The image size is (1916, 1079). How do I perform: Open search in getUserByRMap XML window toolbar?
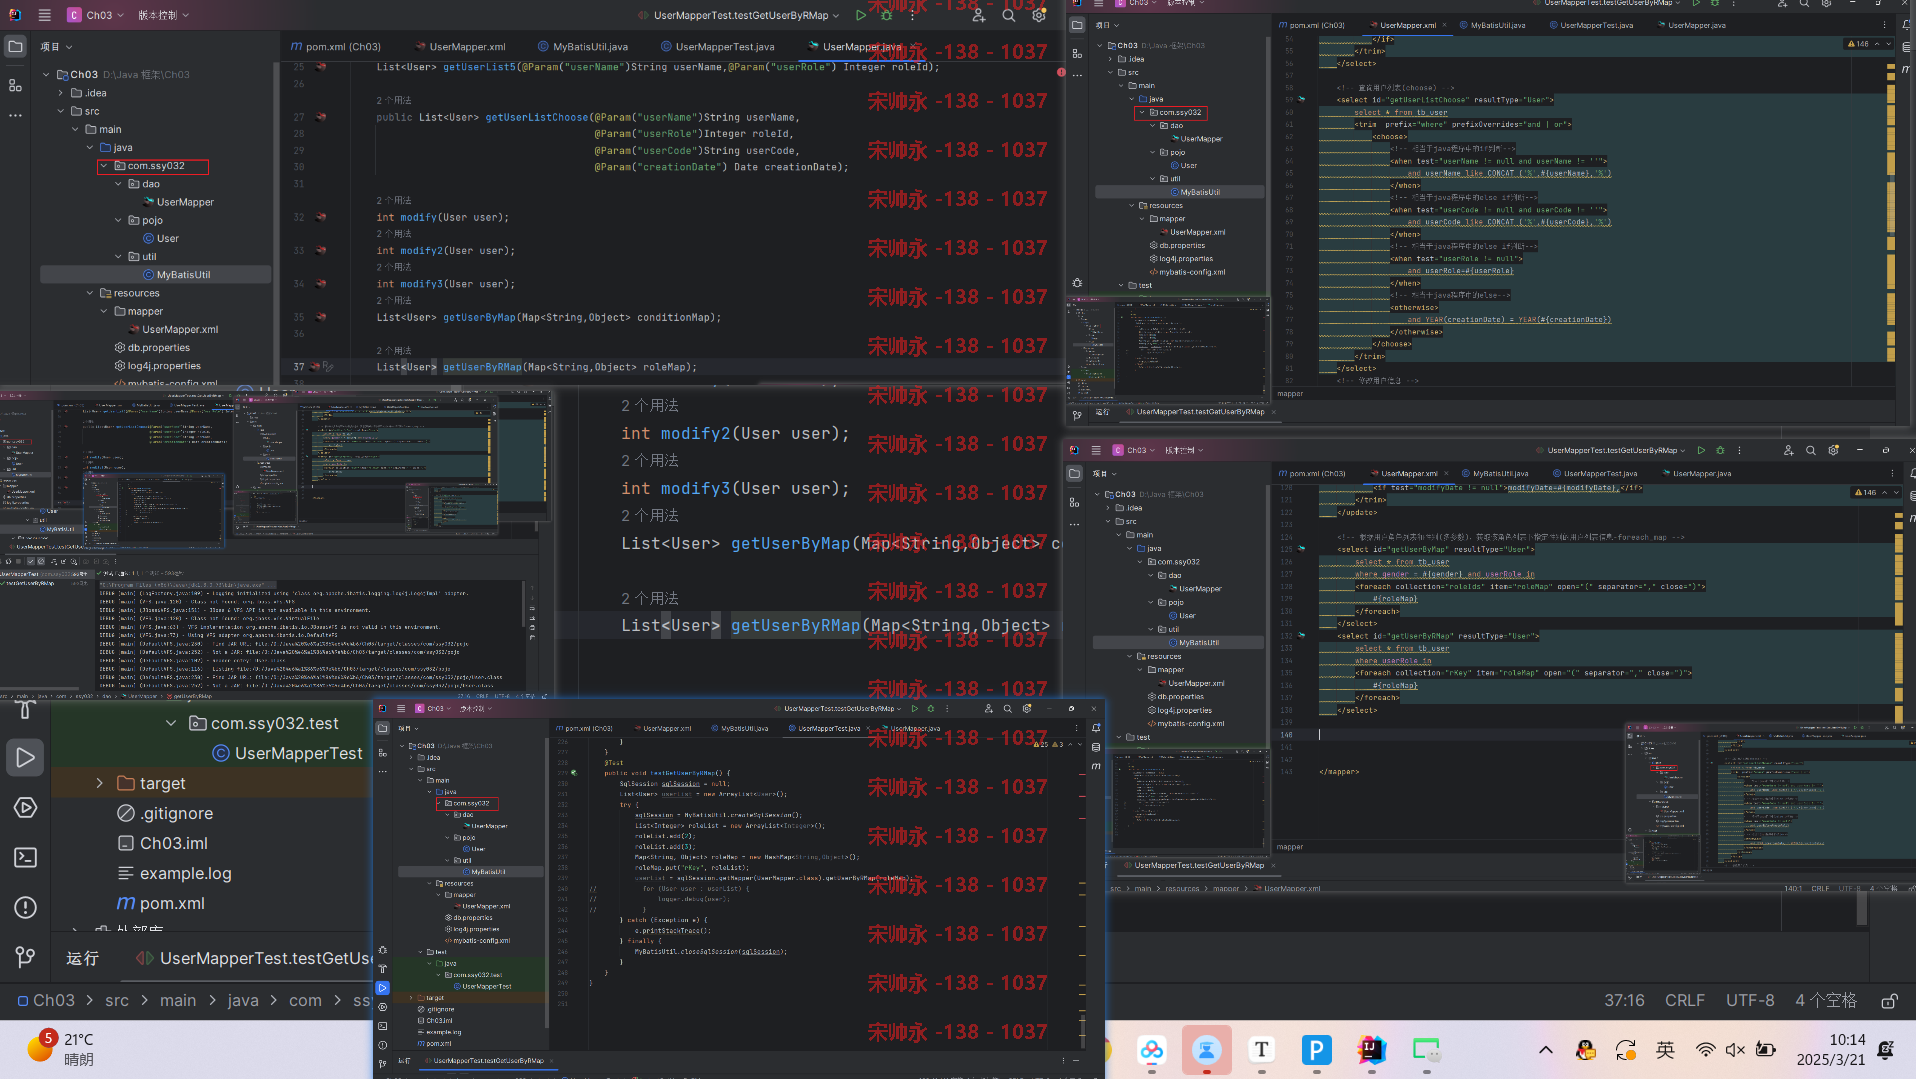tap(1811, 450)
